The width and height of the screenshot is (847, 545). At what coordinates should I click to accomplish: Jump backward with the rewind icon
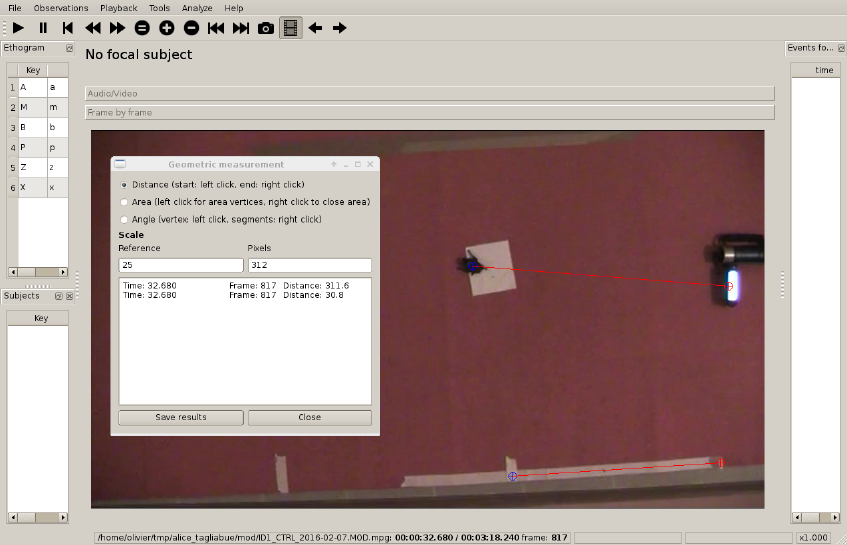coord(93,28)
